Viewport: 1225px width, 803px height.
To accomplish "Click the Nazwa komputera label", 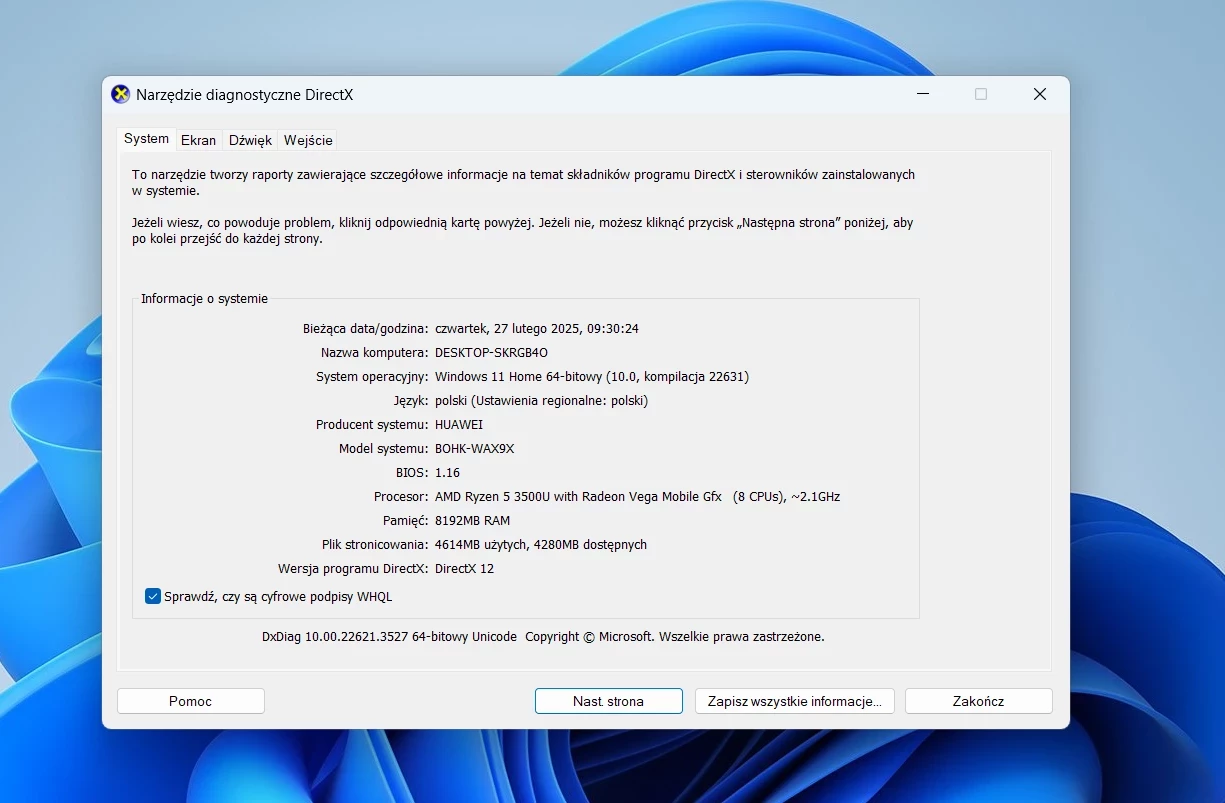I will click(375, 352).
